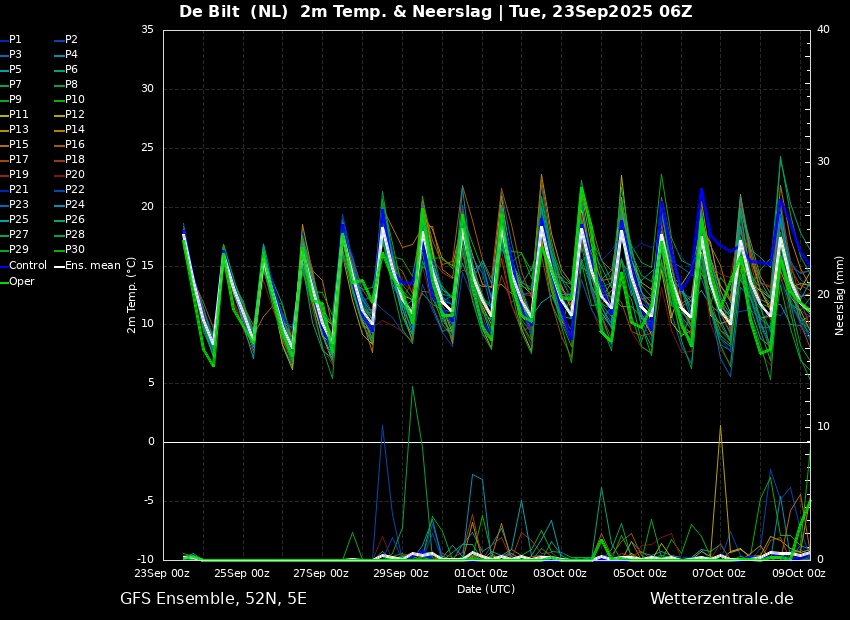
Task: Click the P10 legend entry
Action: point(74,100)
